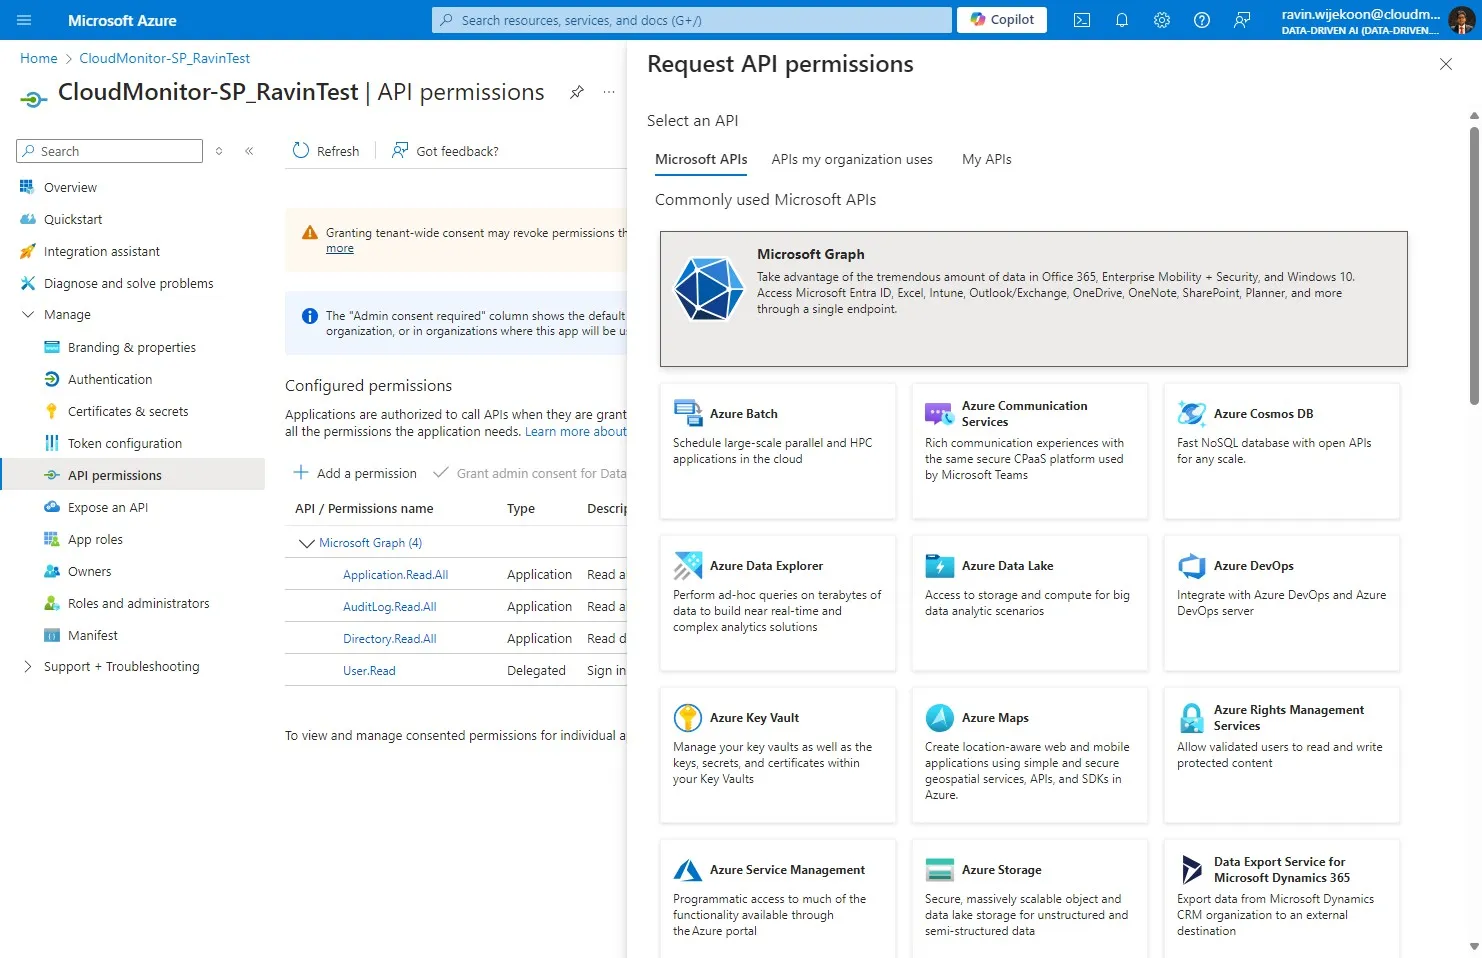
Task: Open the Application.Read.All permission
Action: [x=395, y=575]
